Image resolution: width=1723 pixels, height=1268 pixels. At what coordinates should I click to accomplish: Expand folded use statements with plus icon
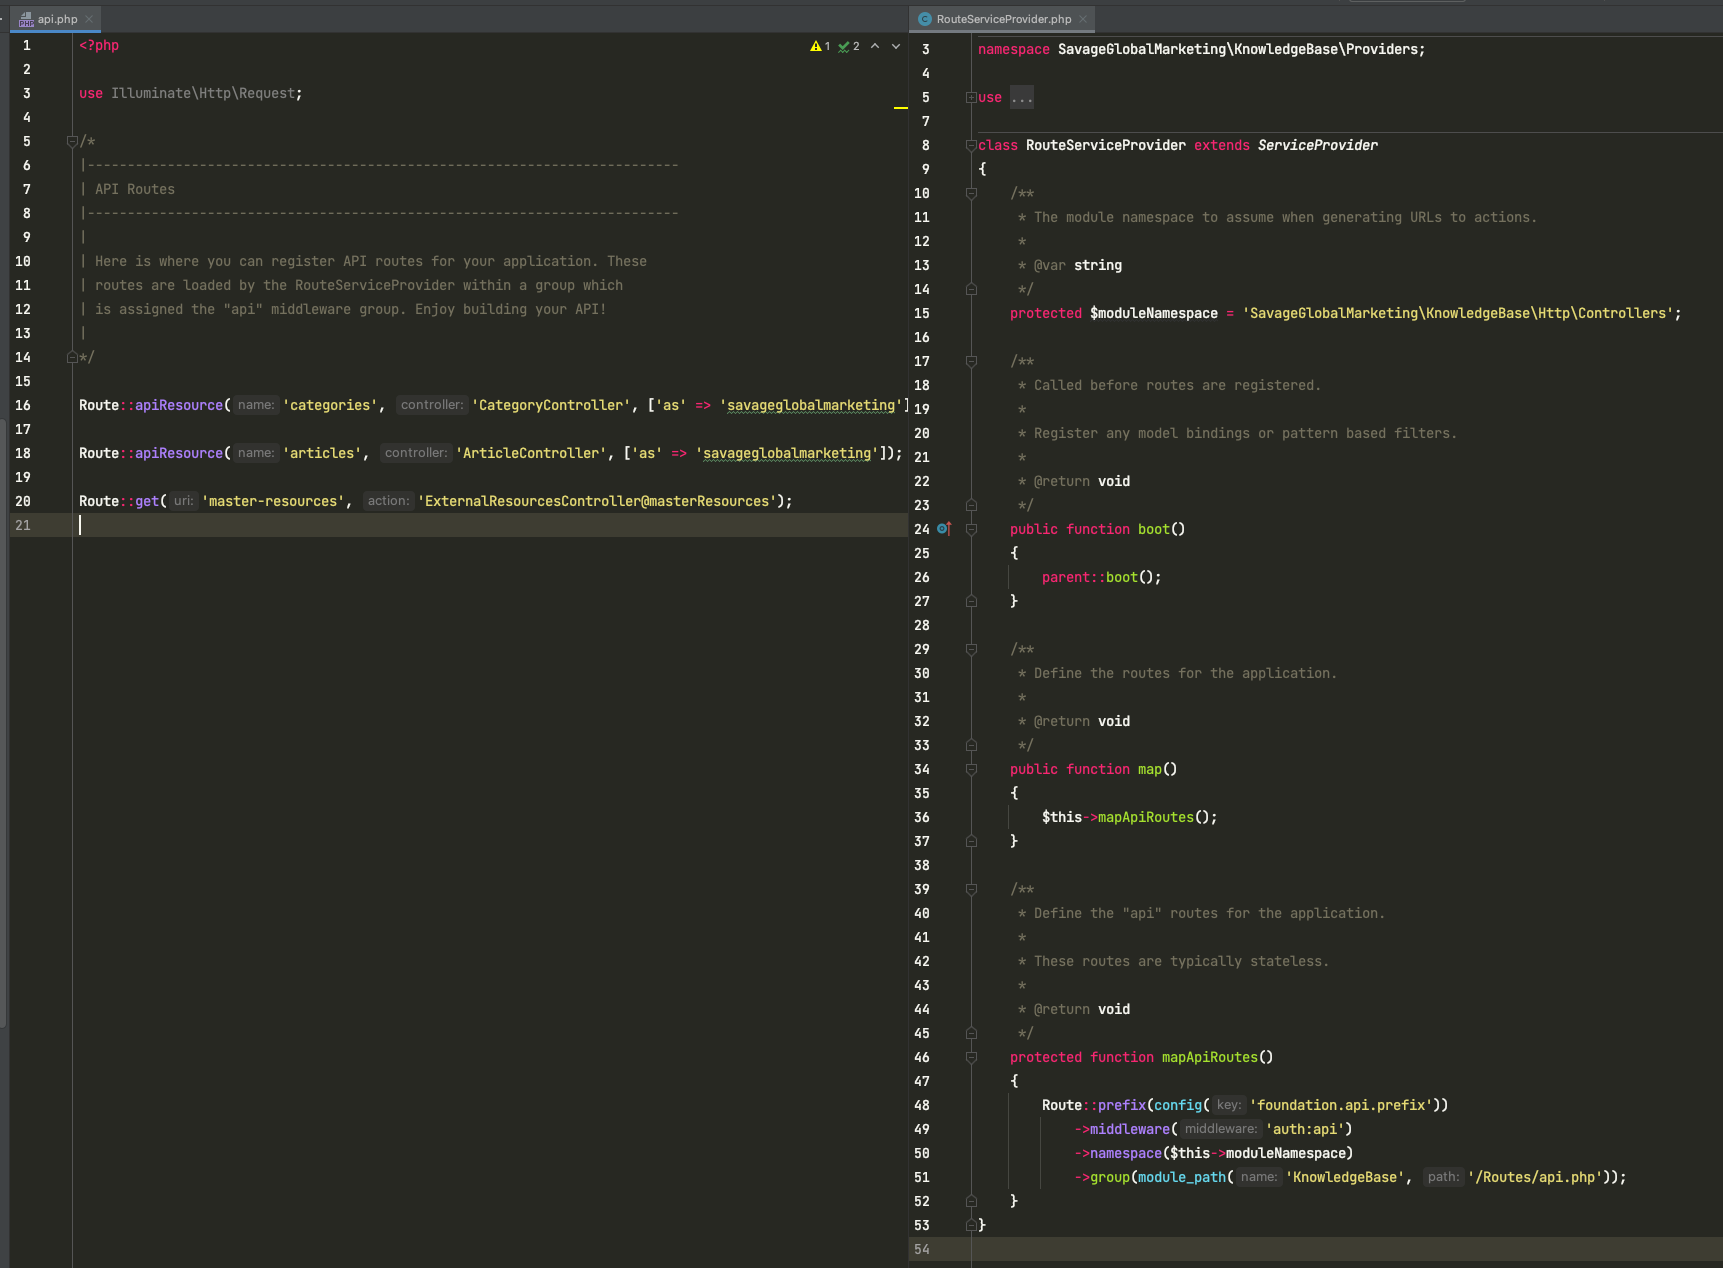[970, 97]
